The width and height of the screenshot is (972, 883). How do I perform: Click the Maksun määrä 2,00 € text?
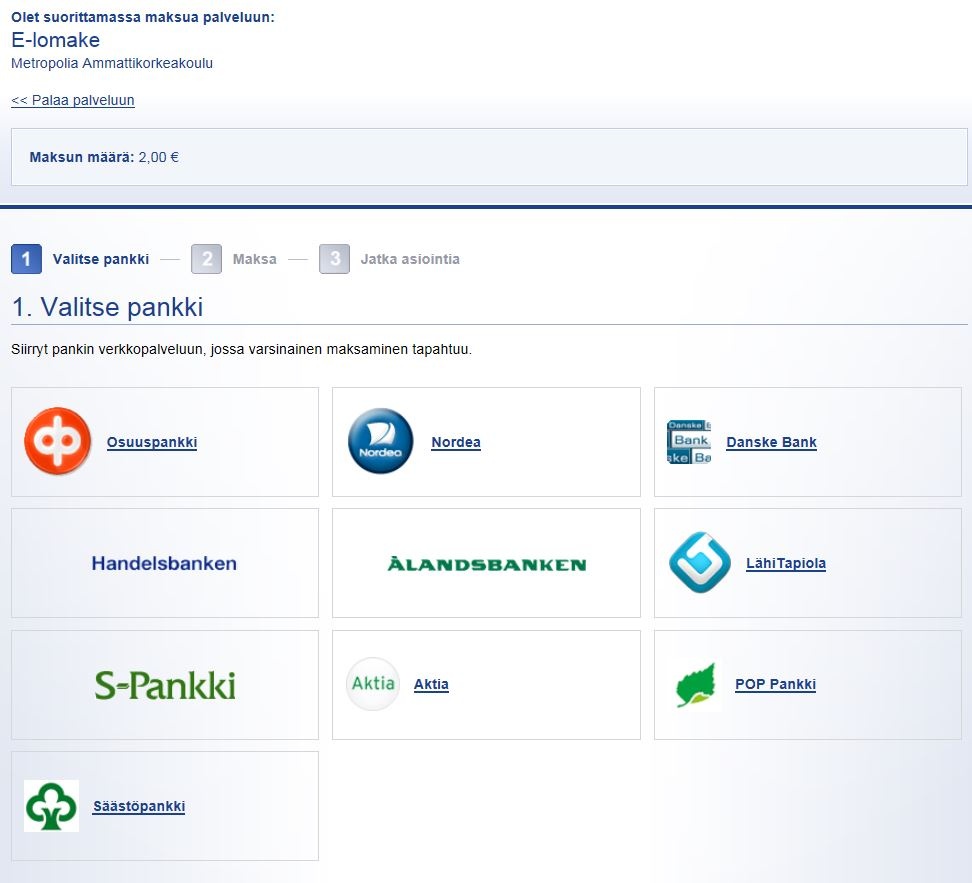(x=104, y=157)
